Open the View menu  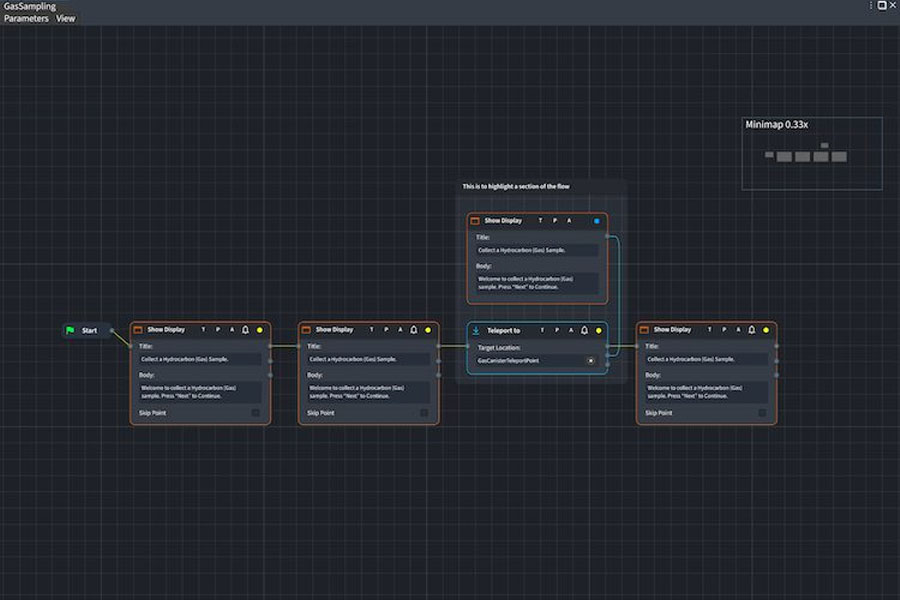[x=65, y=18]
